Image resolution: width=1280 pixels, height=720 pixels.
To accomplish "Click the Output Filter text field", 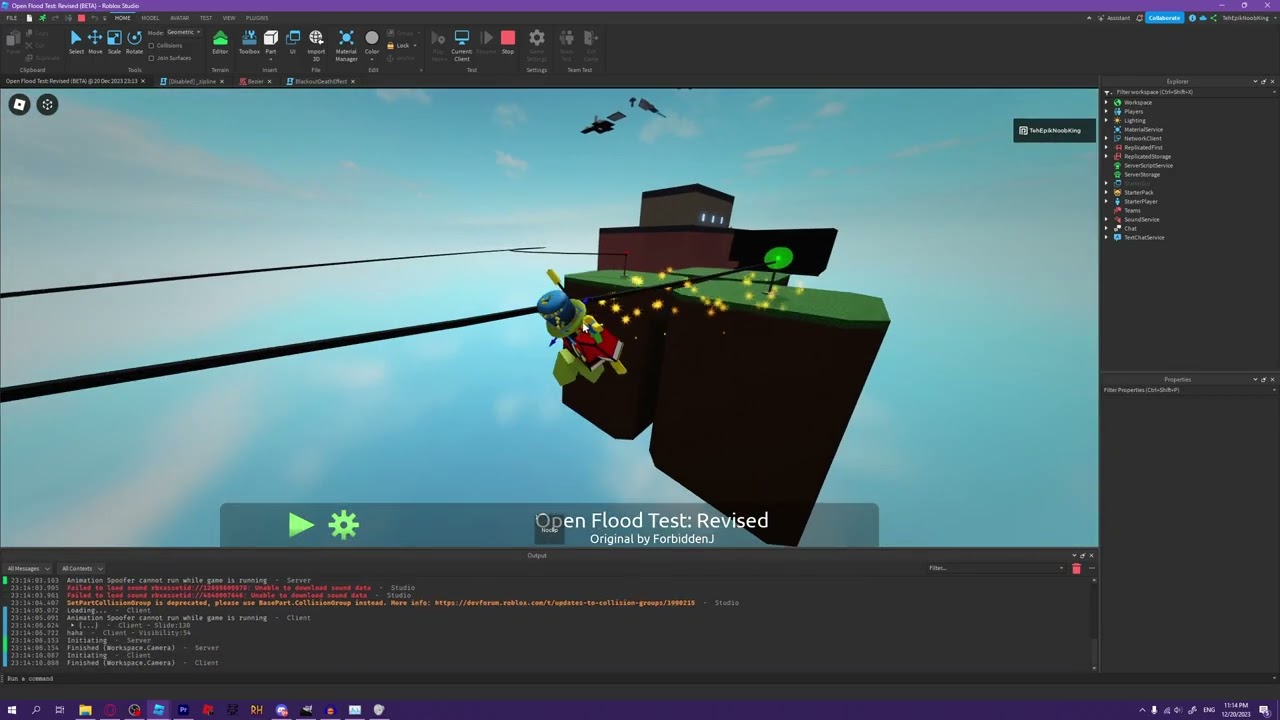I will (994, 568).
